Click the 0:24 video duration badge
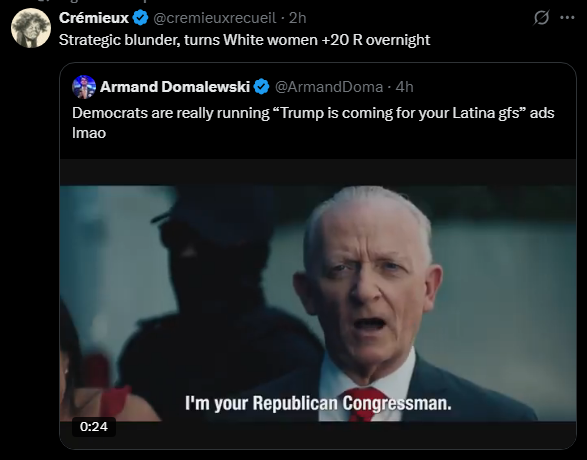The image size is (587, 460). (94, 427)
